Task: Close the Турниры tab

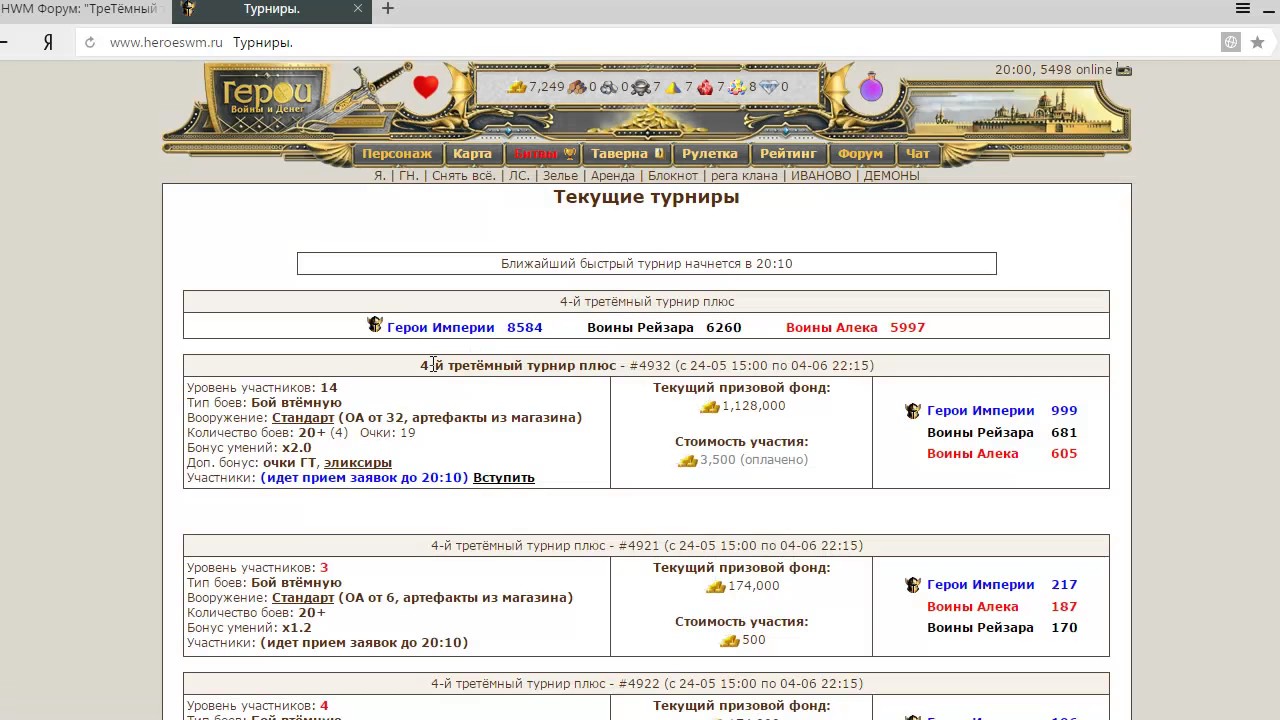Action: coord(358,9)
